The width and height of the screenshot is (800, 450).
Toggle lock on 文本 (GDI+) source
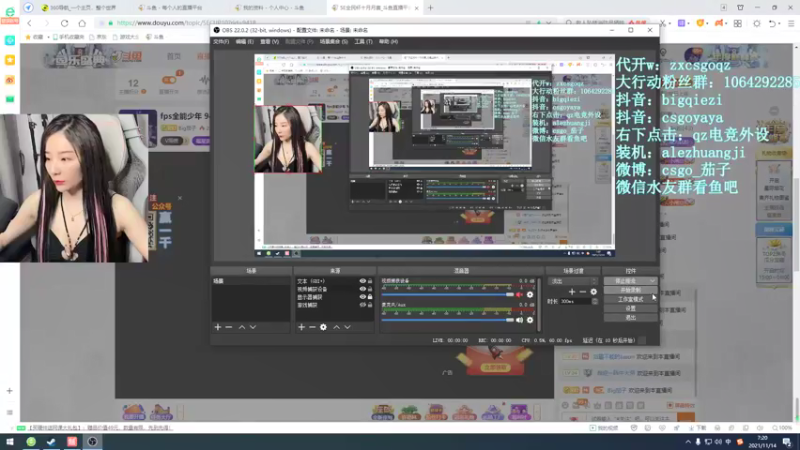coord(370,281)
